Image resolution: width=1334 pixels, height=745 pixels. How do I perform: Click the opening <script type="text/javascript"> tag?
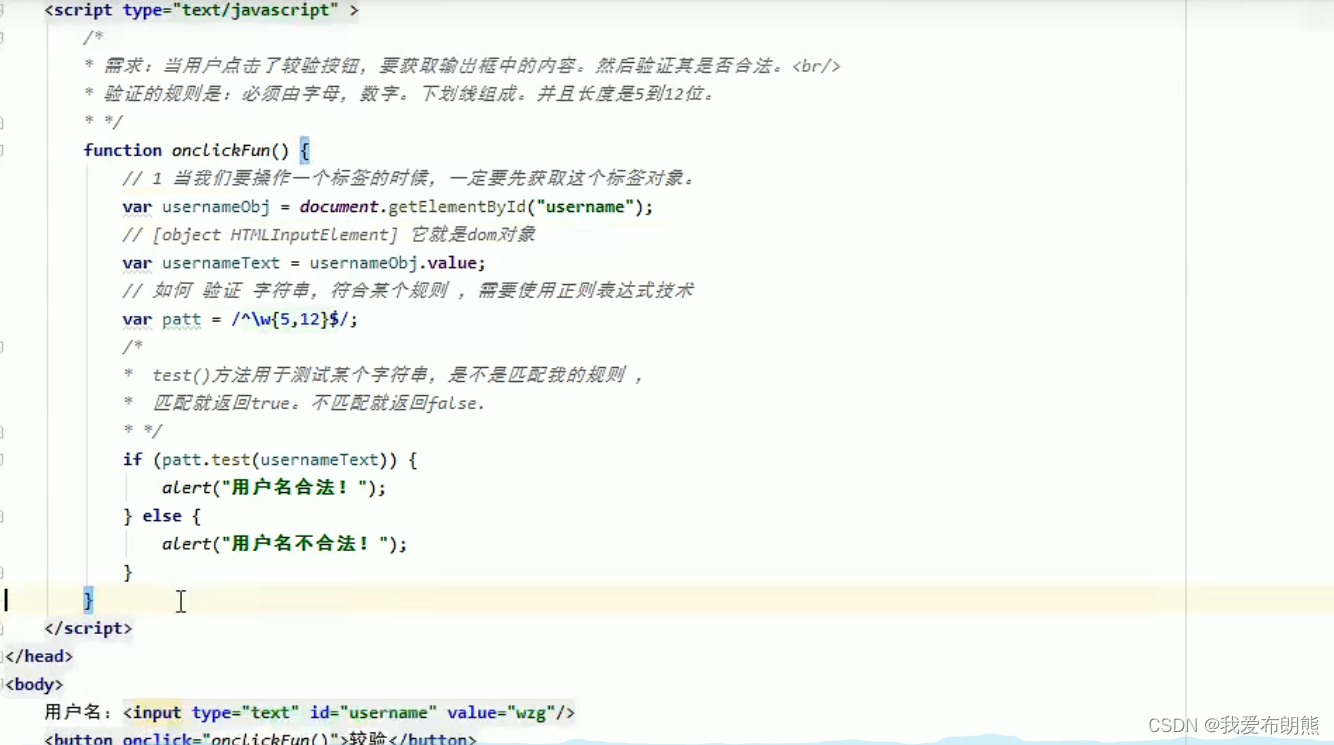(x=202, y=11)
